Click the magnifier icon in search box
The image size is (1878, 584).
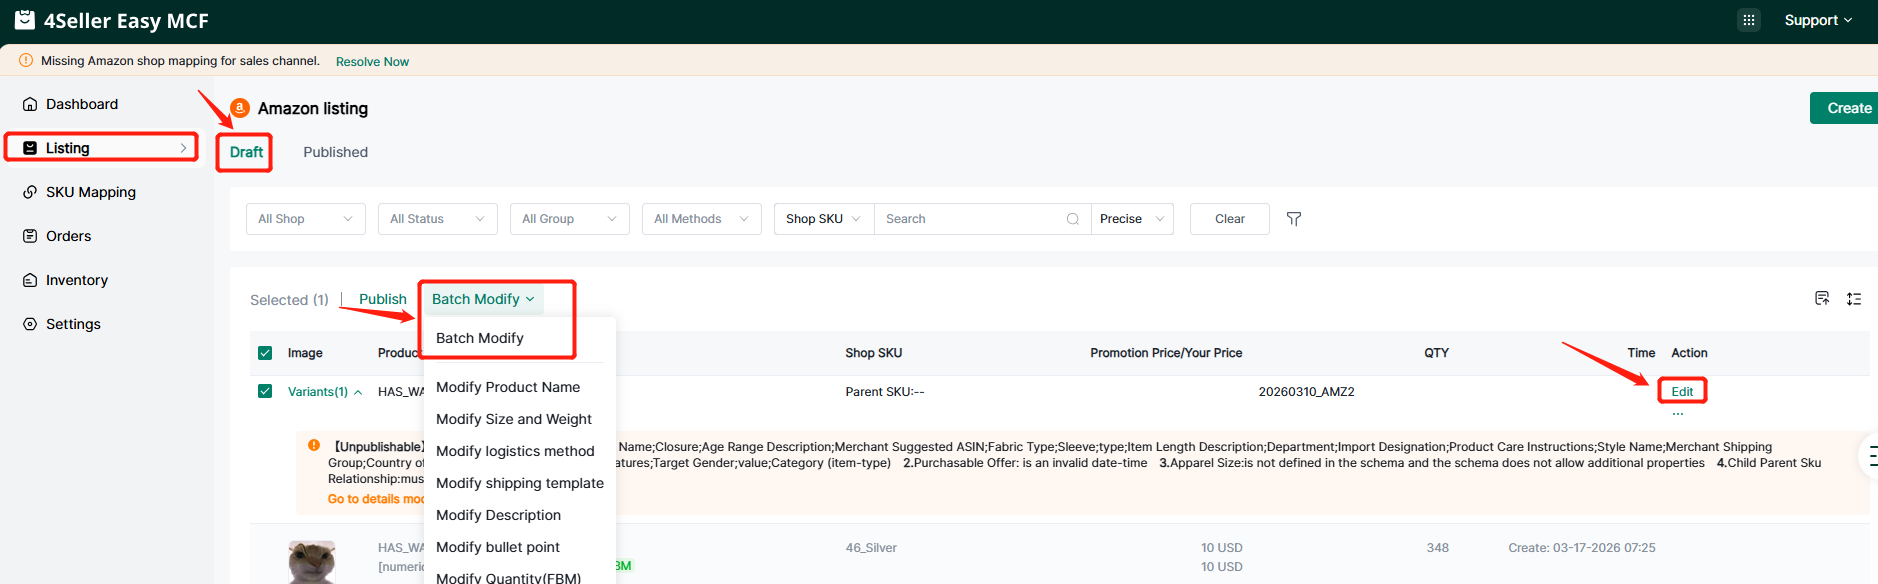(x=1072, y=219)
